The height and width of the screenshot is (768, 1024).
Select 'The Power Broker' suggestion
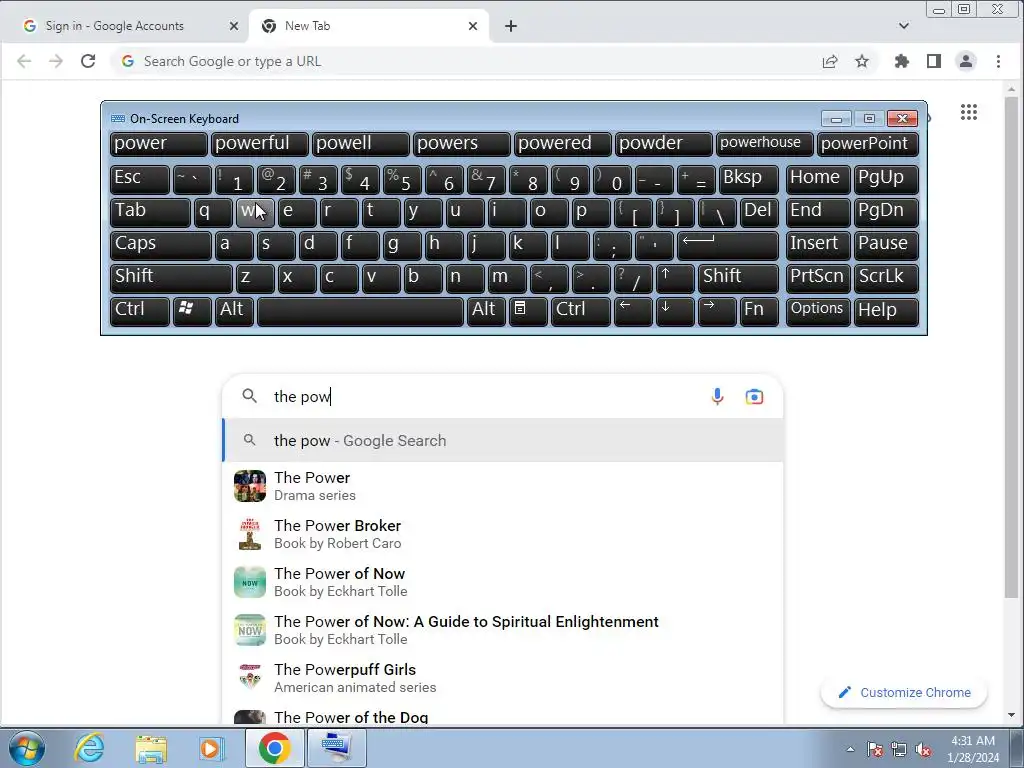click(502, 534)
